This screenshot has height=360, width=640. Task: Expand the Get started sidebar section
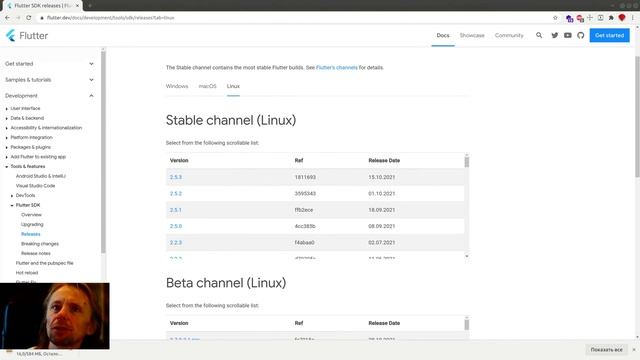(49, 64)
